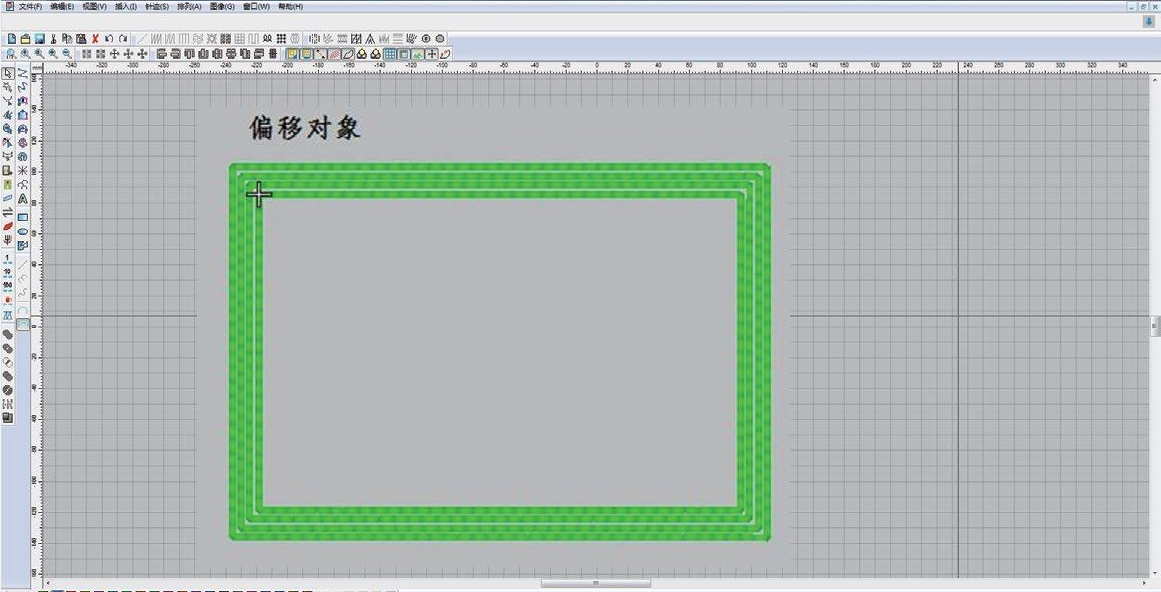The image size is (1161, 592).
Task: Click the Save disk icon
Action: click(39, 38)
